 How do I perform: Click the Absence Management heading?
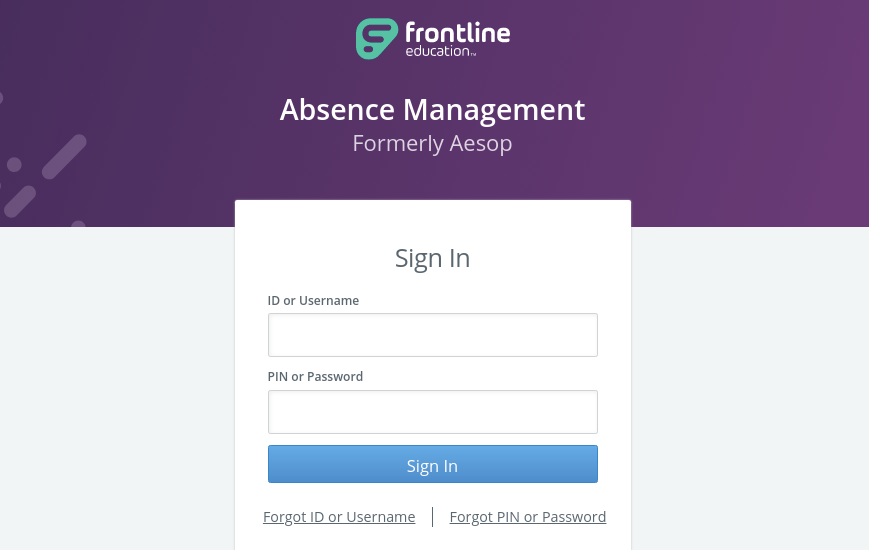[x=432, y=110]
